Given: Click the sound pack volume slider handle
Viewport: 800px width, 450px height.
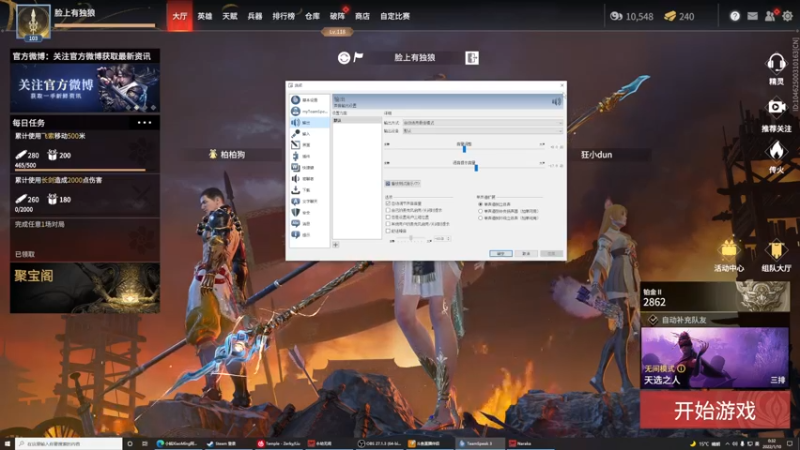Looking at the screenshot, I should pos(476,167).
